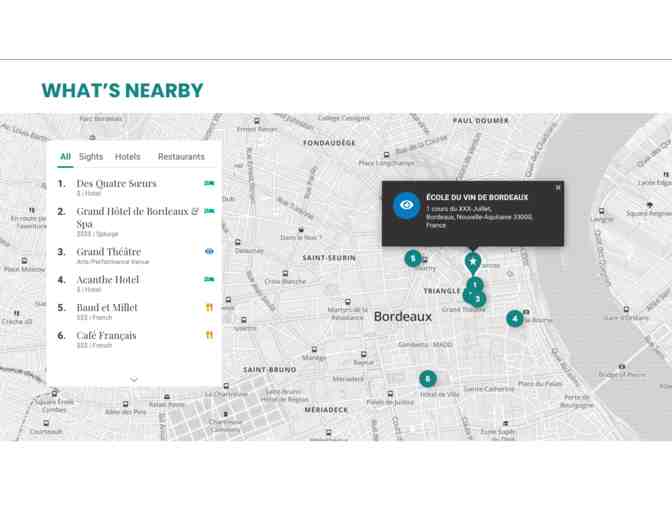Filter by the Hotels tab
The image size is (672, 510).
pyautogui.click(x=128, y=157)
